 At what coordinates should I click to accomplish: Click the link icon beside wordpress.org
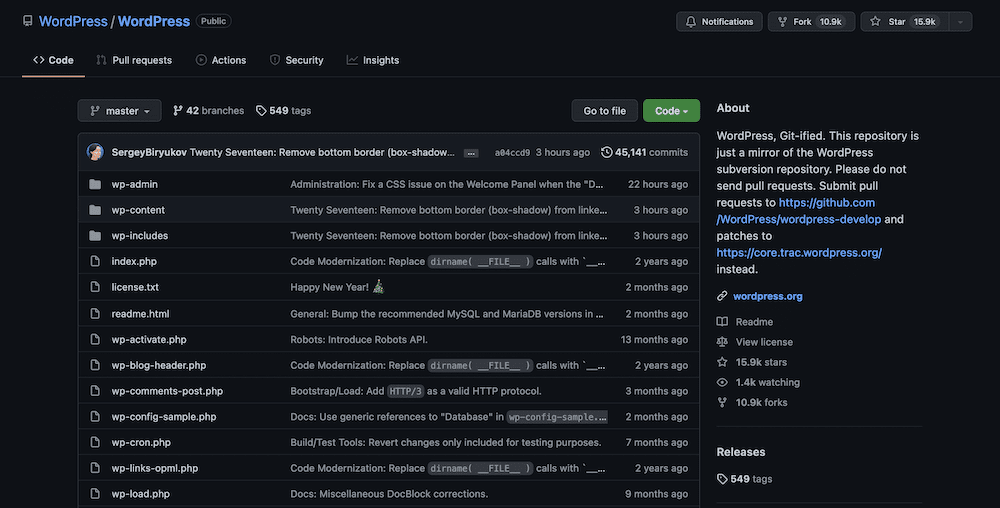722,296
